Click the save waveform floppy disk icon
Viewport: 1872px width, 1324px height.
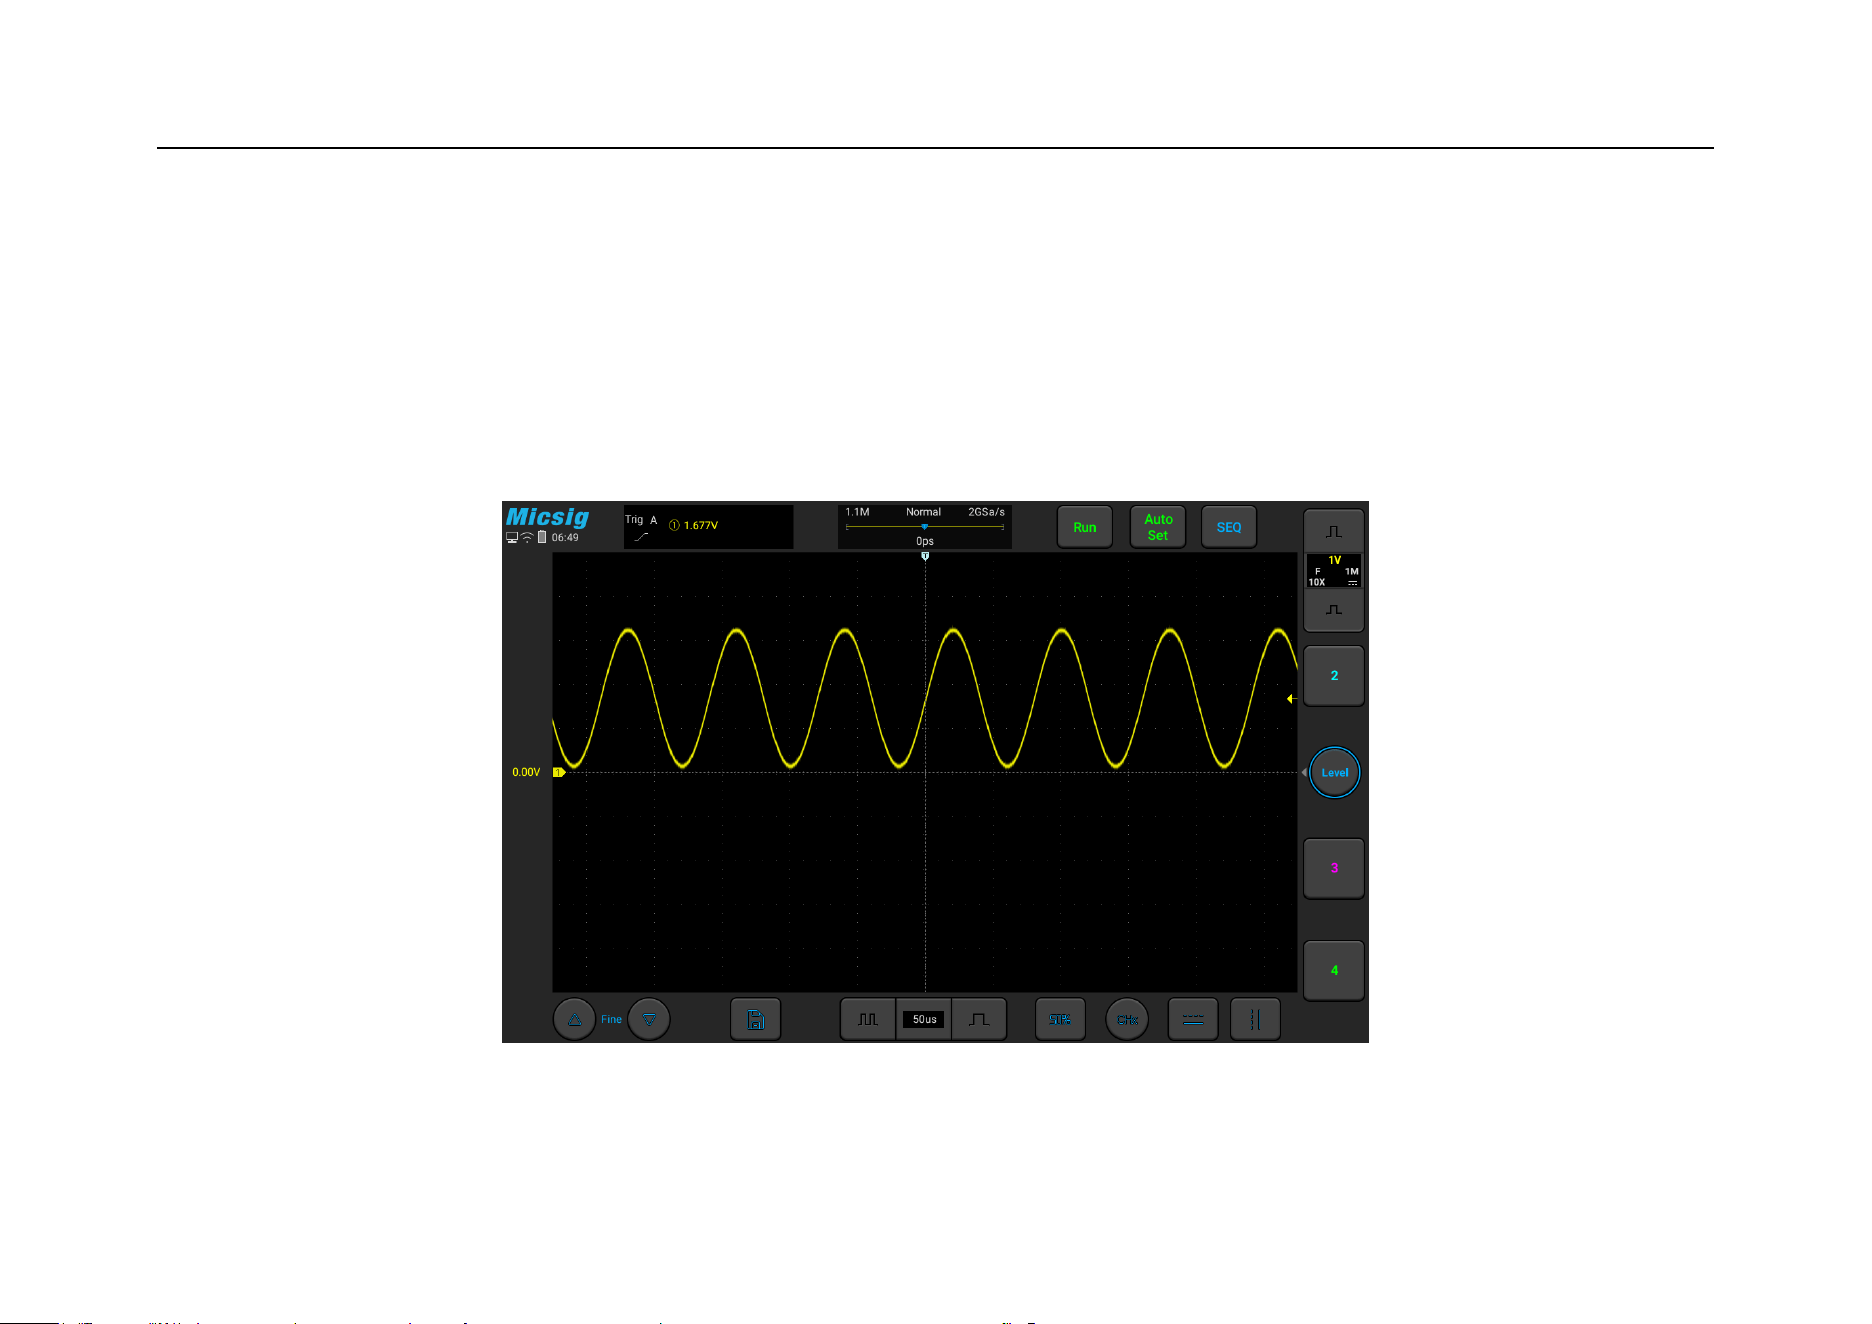[x=755, y=1020]
